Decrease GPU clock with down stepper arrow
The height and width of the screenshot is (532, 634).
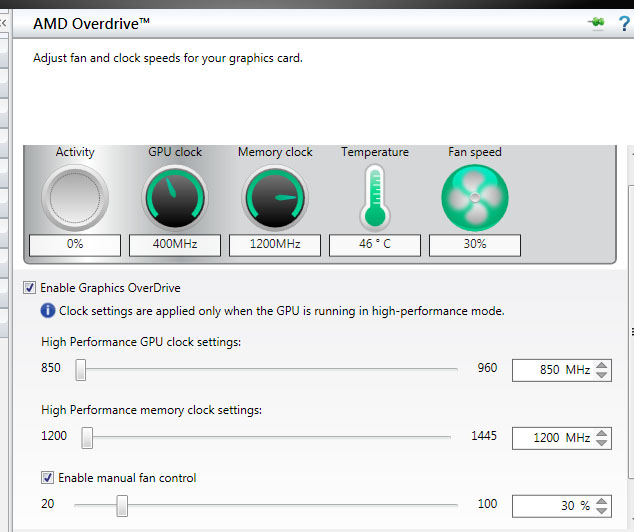click(602, 375)
